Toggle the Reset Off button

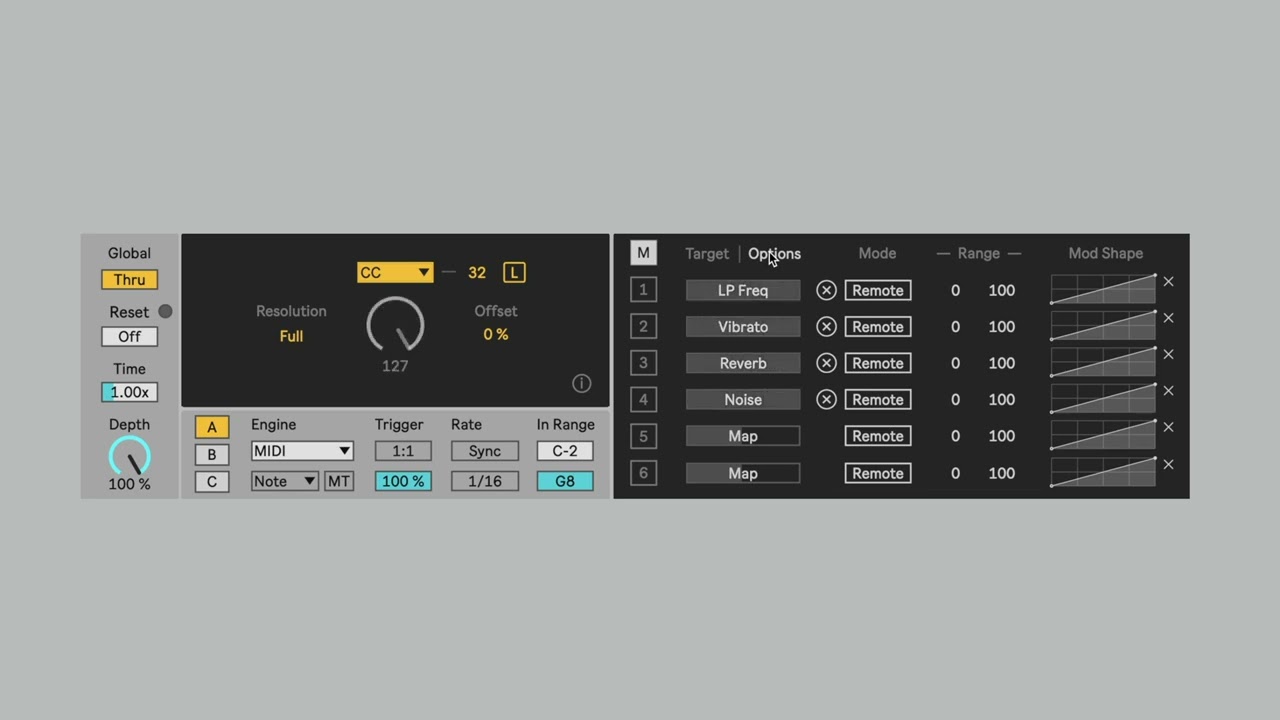click(129, 336)
